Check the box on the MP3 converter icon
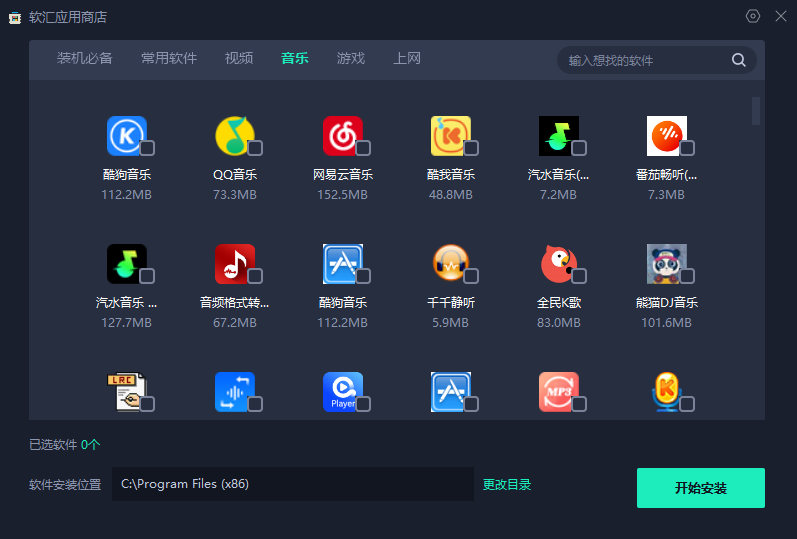This screenshot has height=539, width=797. [579, 404]
